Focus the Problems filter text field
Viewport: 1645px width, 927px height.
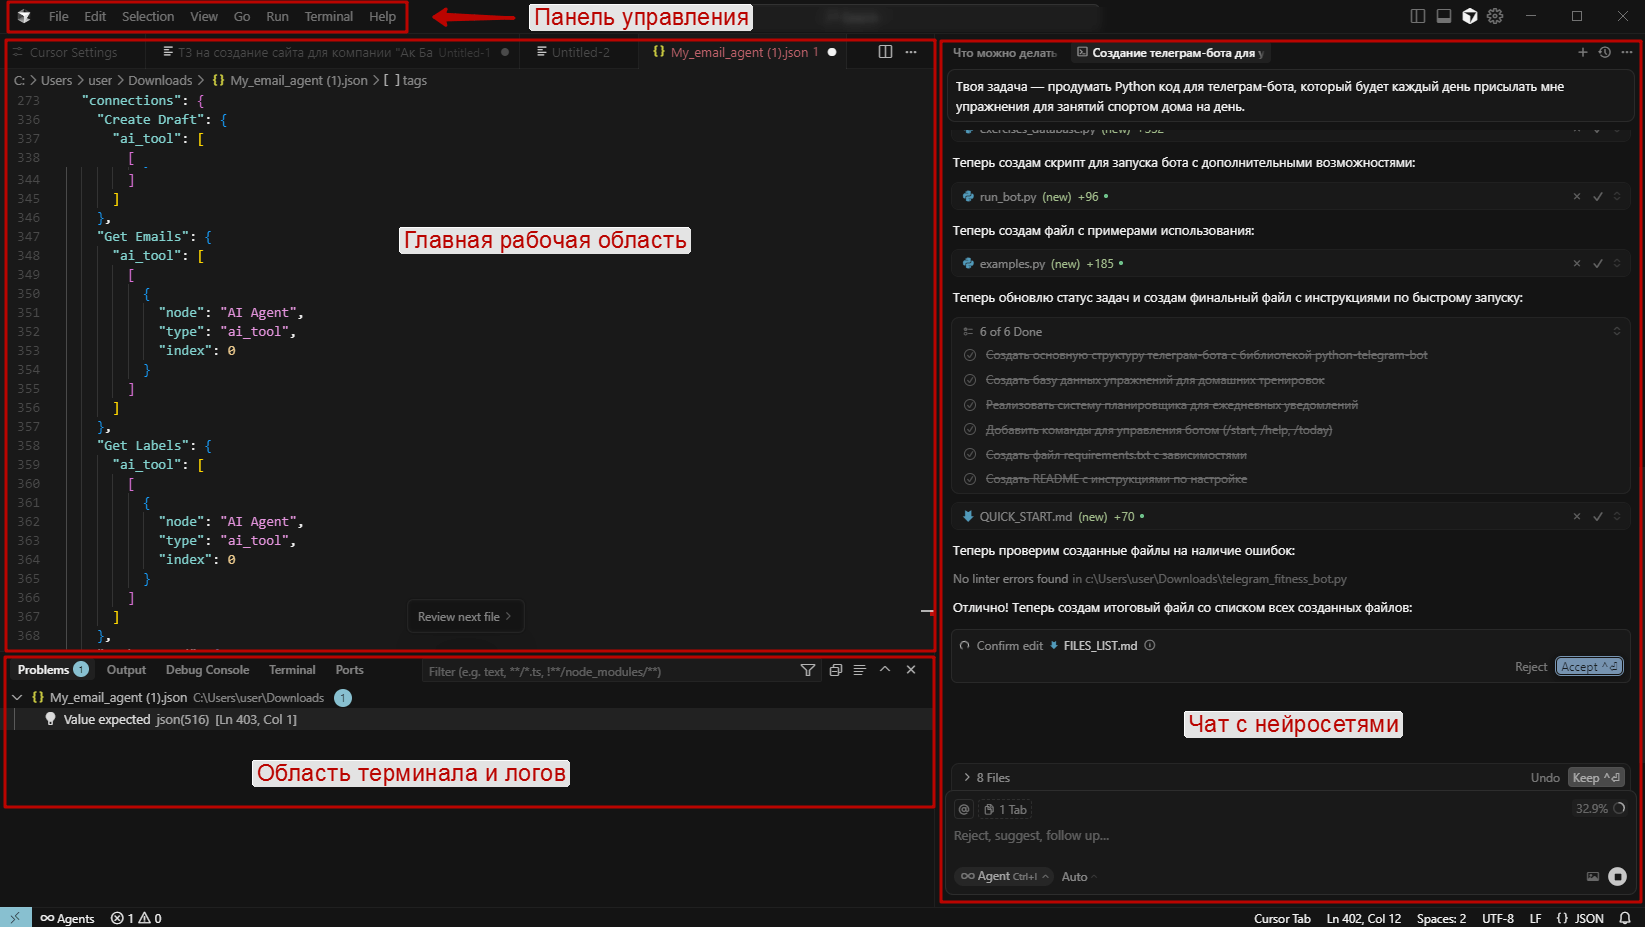pyautogui.click(x=607, y=672)
